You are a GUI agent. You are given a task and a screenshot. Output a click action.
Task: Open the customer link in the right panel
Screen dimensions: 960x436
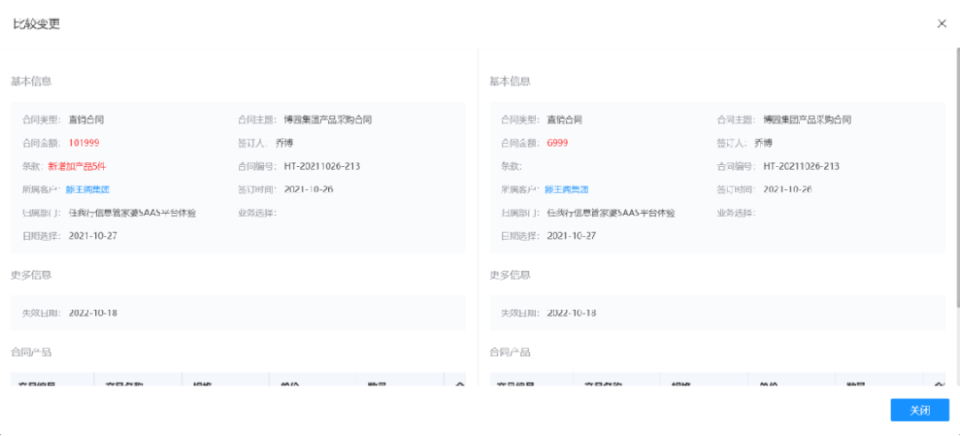coord(566,189)
